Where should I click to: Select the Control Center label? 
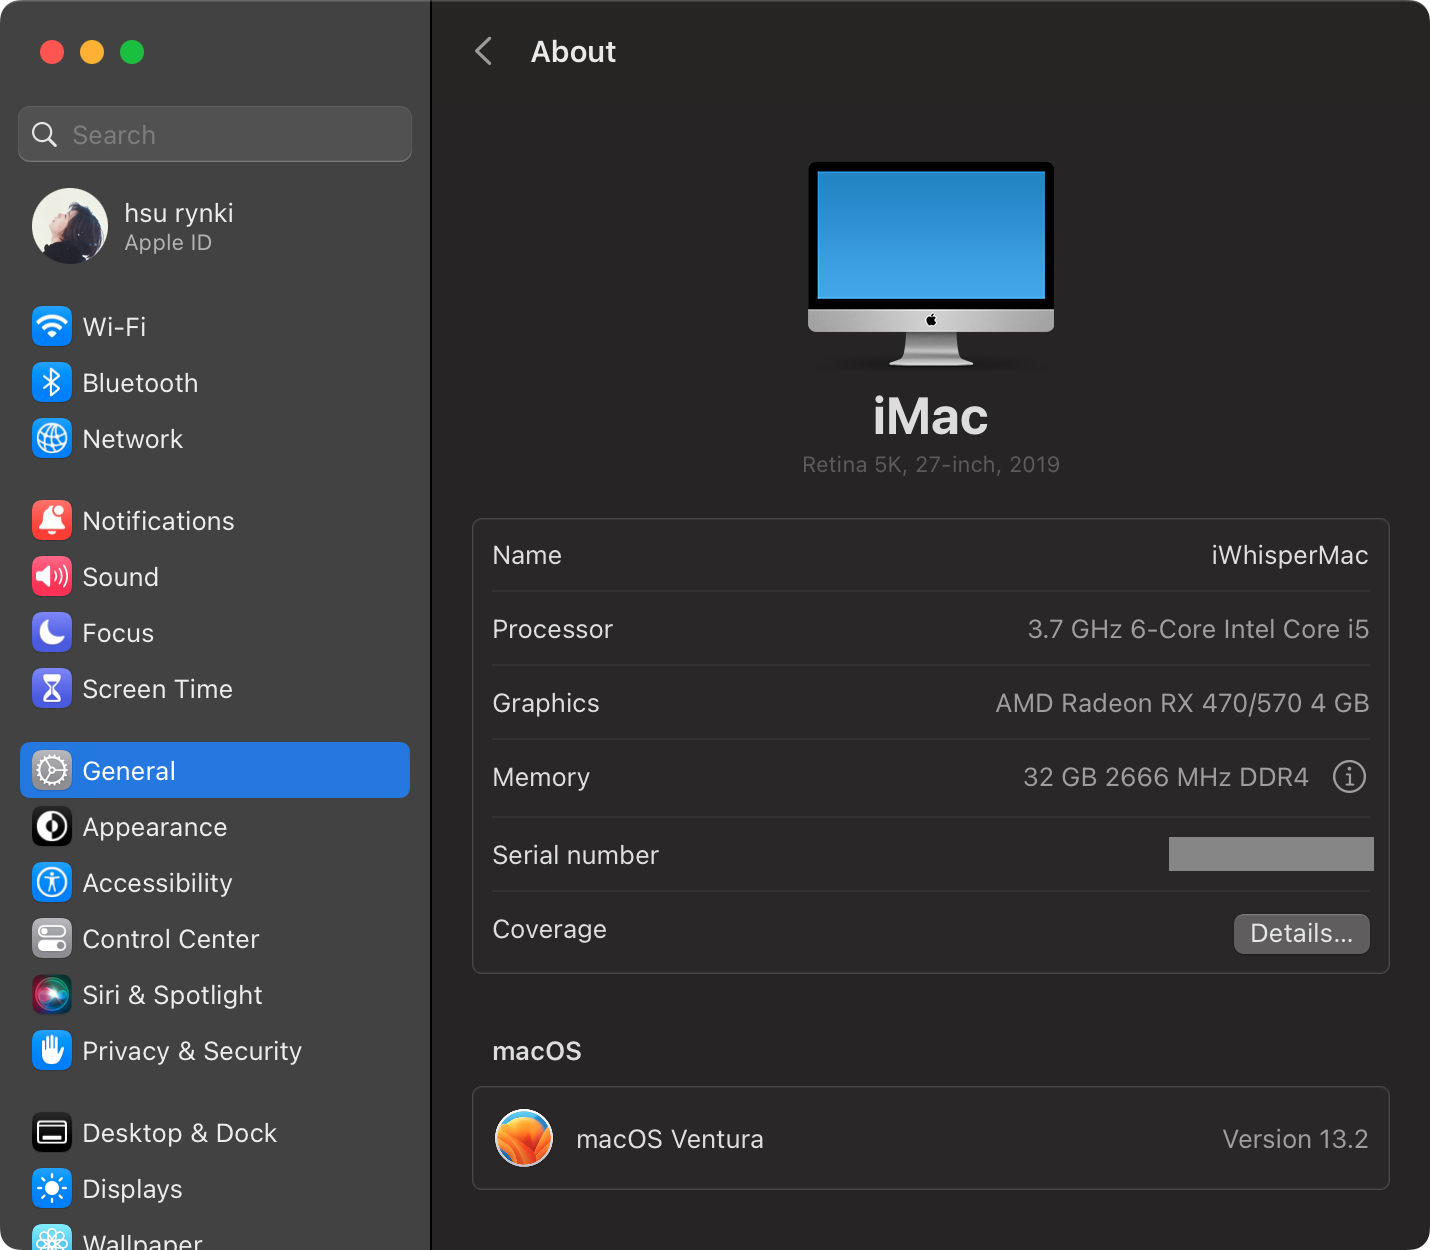click(x=170, y=939)
